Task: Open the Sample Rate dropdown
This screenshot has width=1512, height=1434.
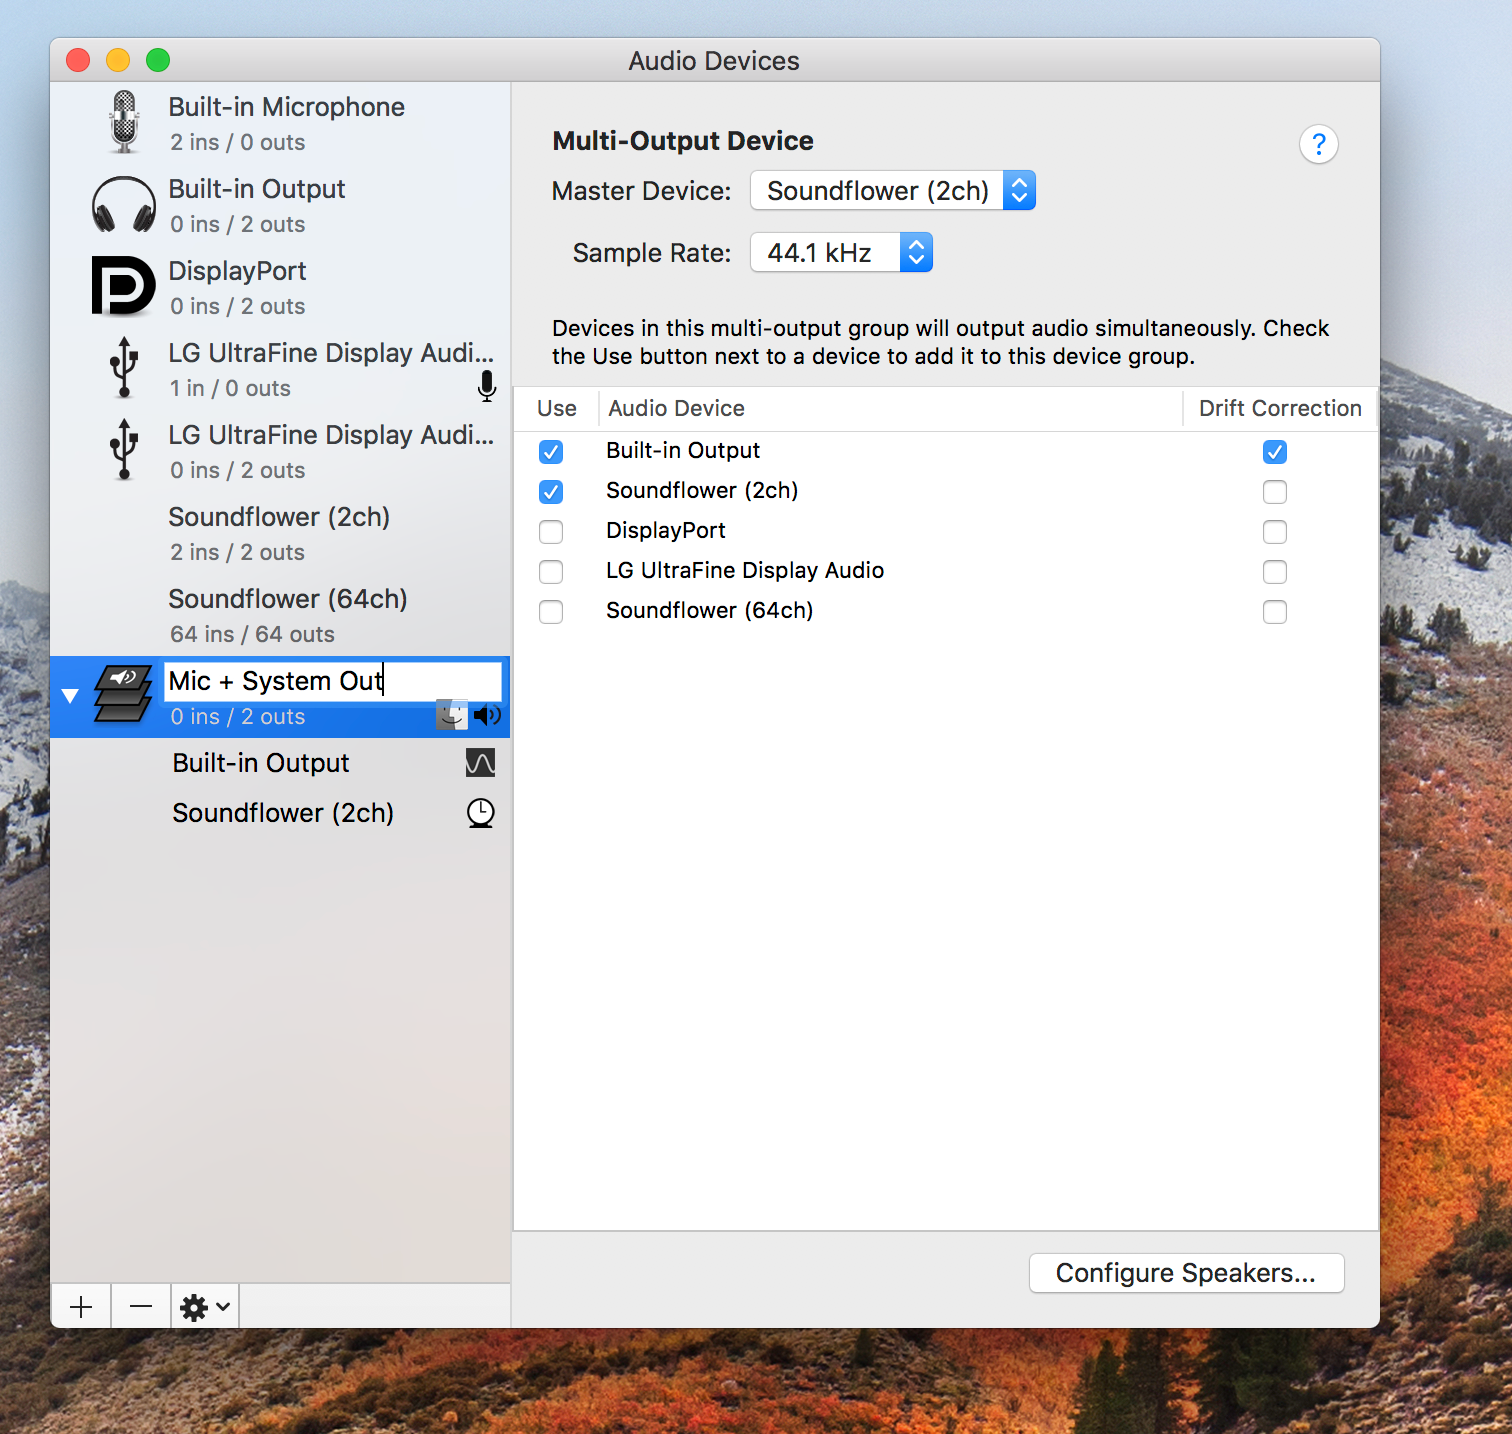Action: pyautogui.click(x=842, y=253)
